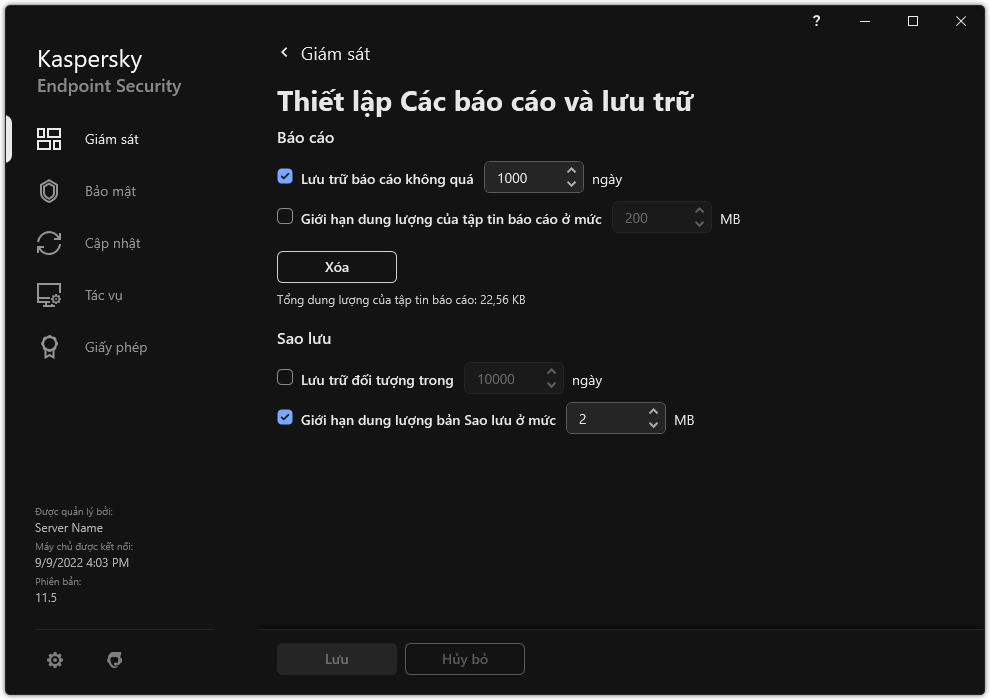
Task: Click the Hủy bỏ cancel button
Action: pos(465,660)
